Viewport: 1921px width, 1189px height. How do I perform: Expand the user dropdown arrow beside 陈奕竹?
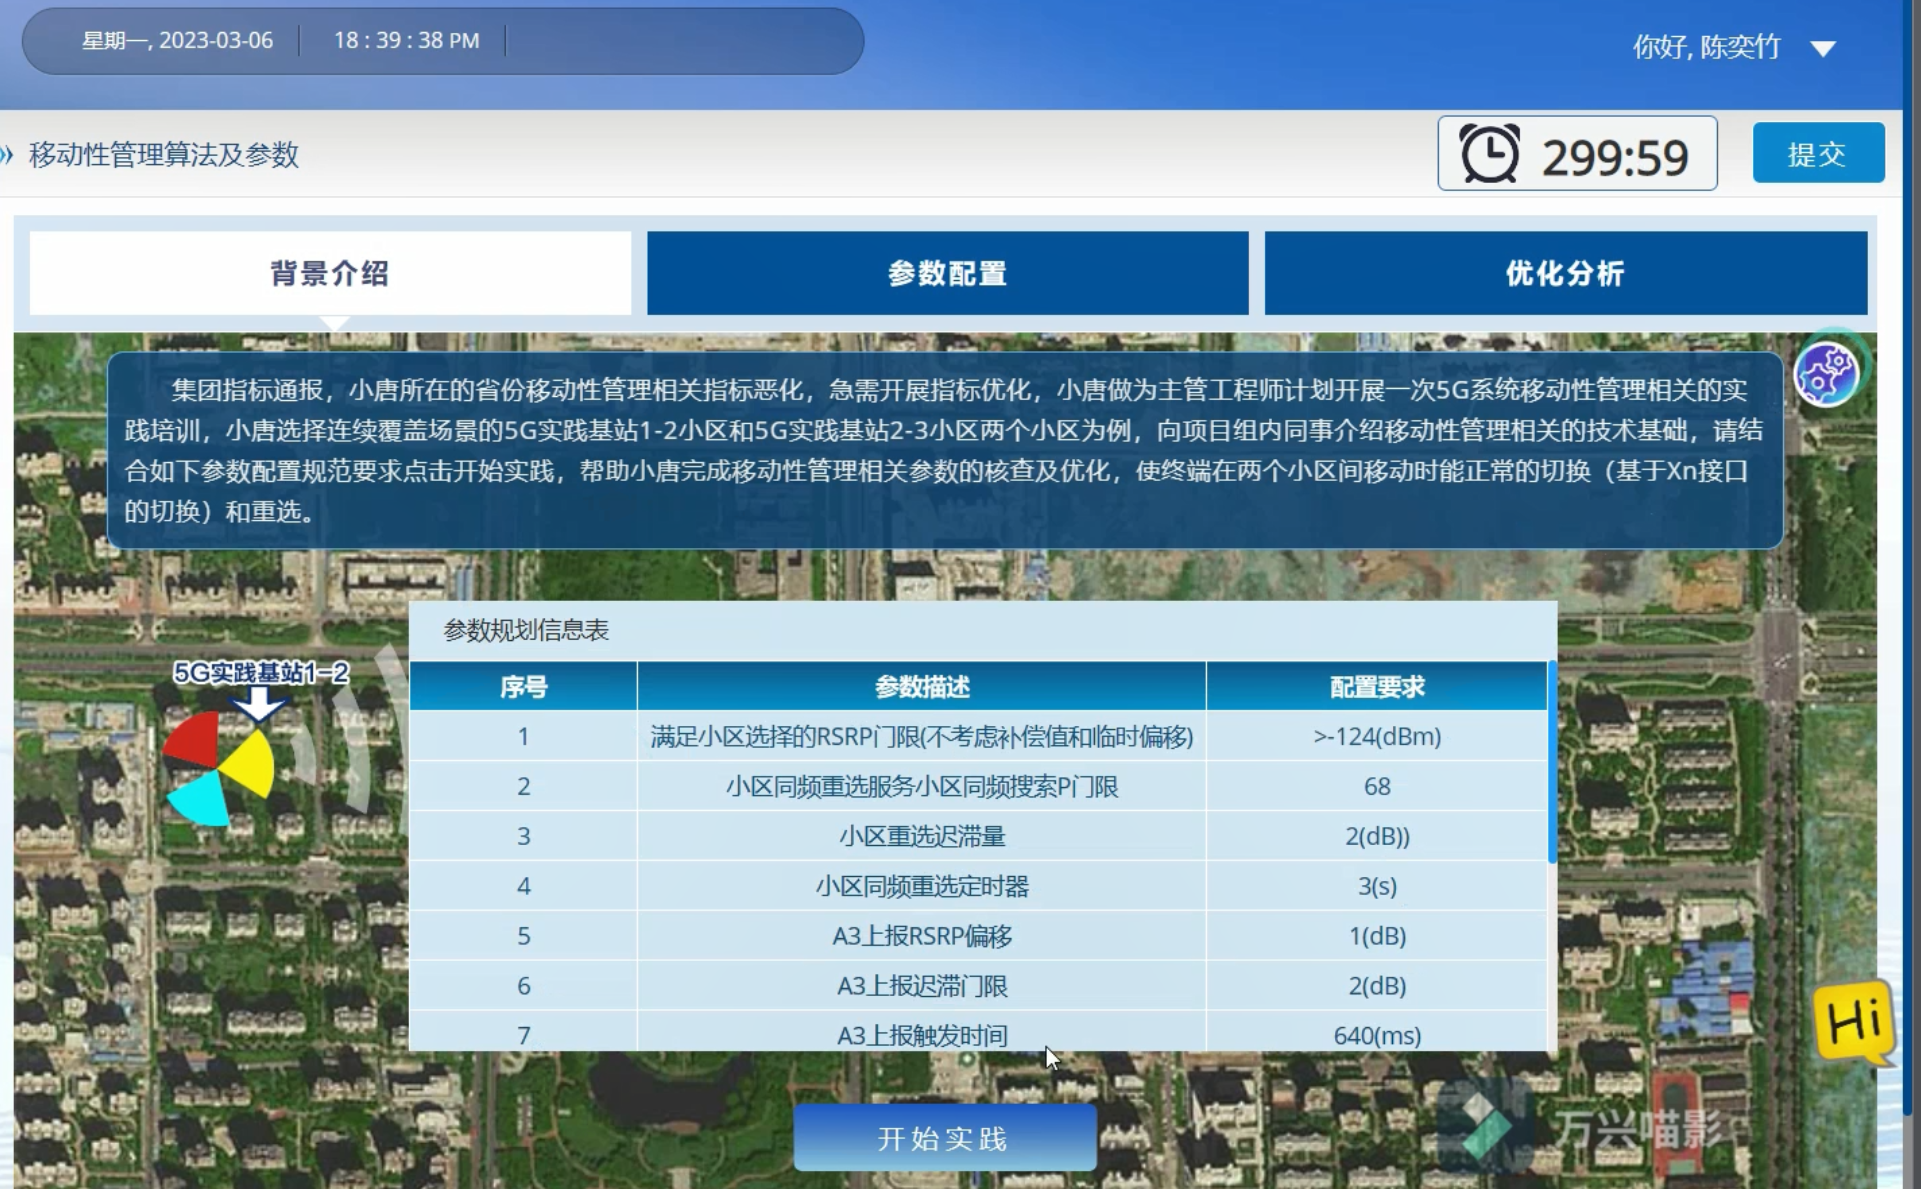[x=1822, y=48]
